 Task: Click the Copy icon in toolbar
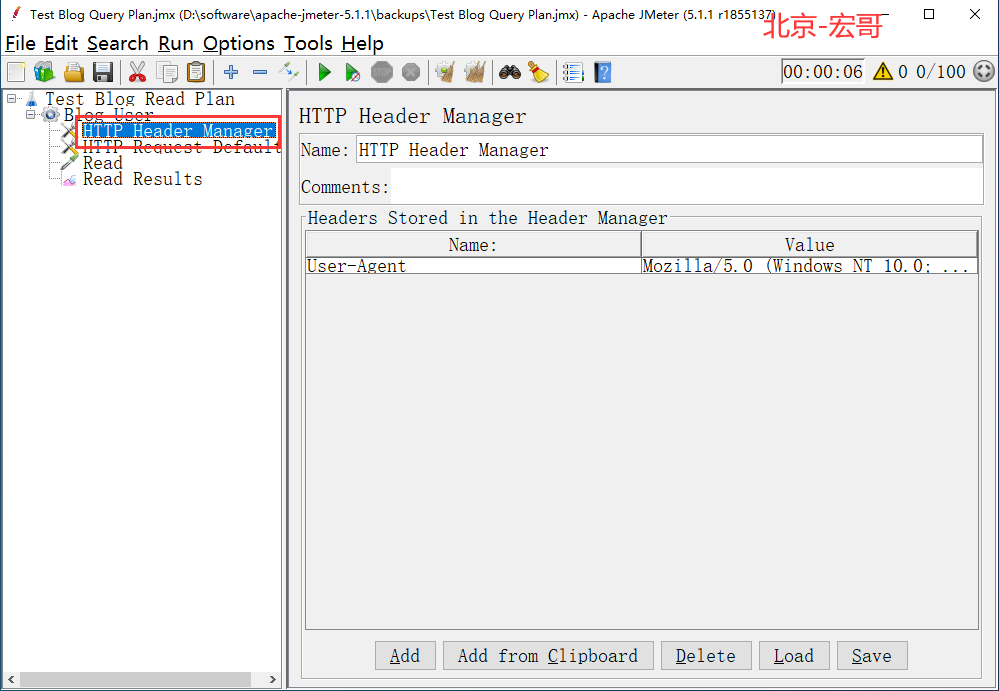tap(167, 72)
